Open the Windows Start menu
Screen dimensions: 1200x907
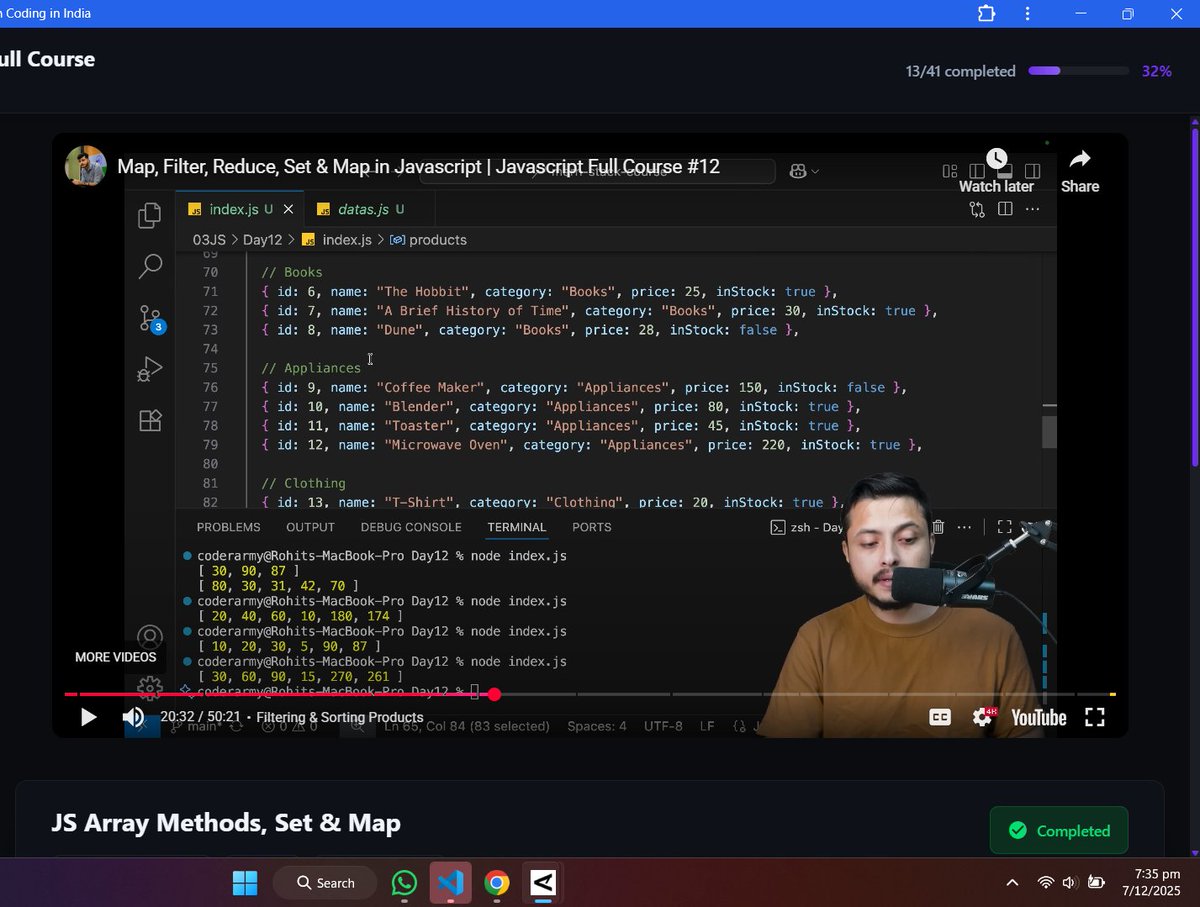click(x=244, y=883)
